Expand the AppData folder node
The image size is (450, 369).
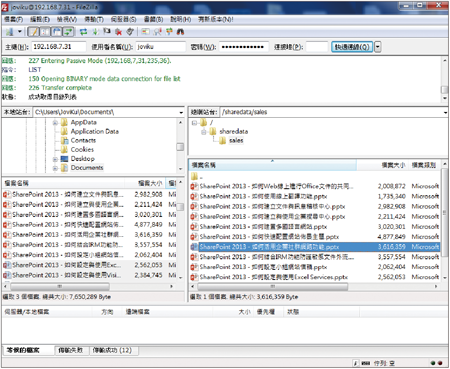click(55, 123)
